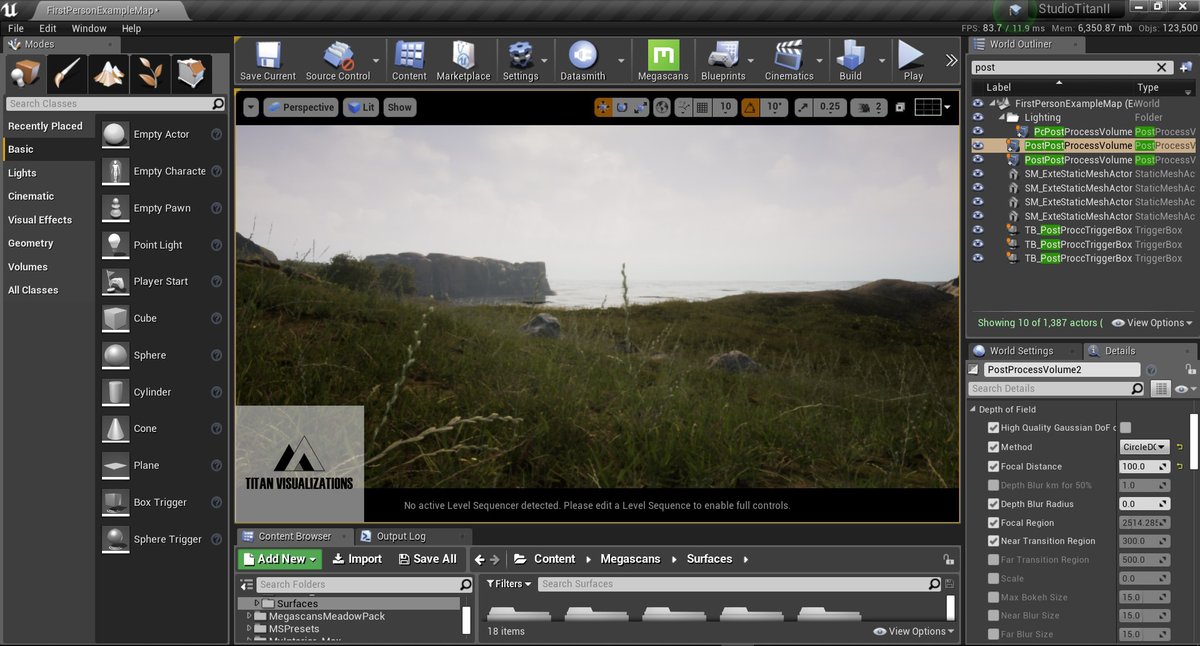Click the Import button

[x=357, y=559]
